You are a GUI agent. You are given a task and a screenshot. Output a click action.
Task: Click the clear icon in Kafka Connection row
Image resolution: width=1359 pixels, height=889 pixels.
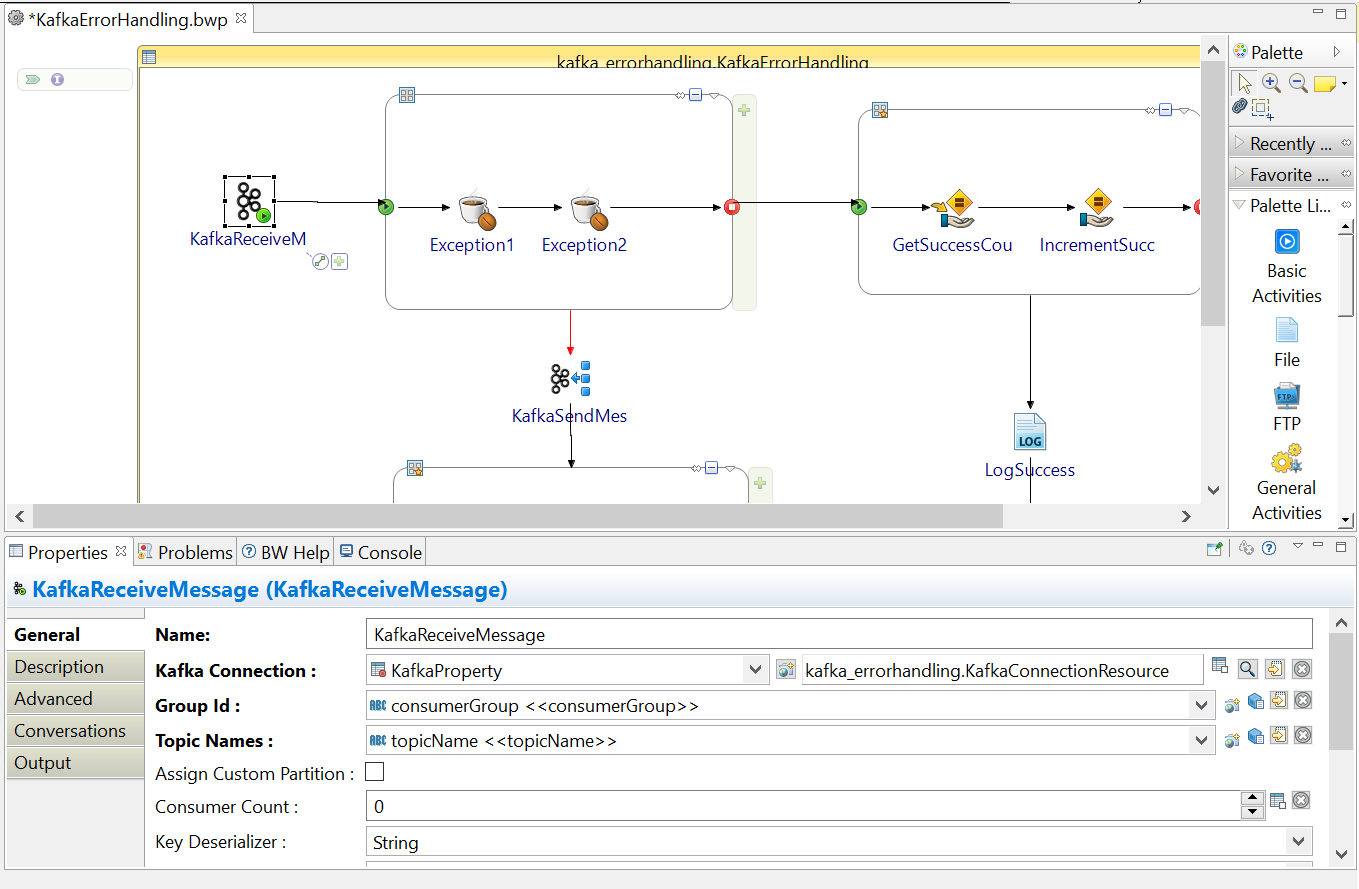pos(1302,669)
